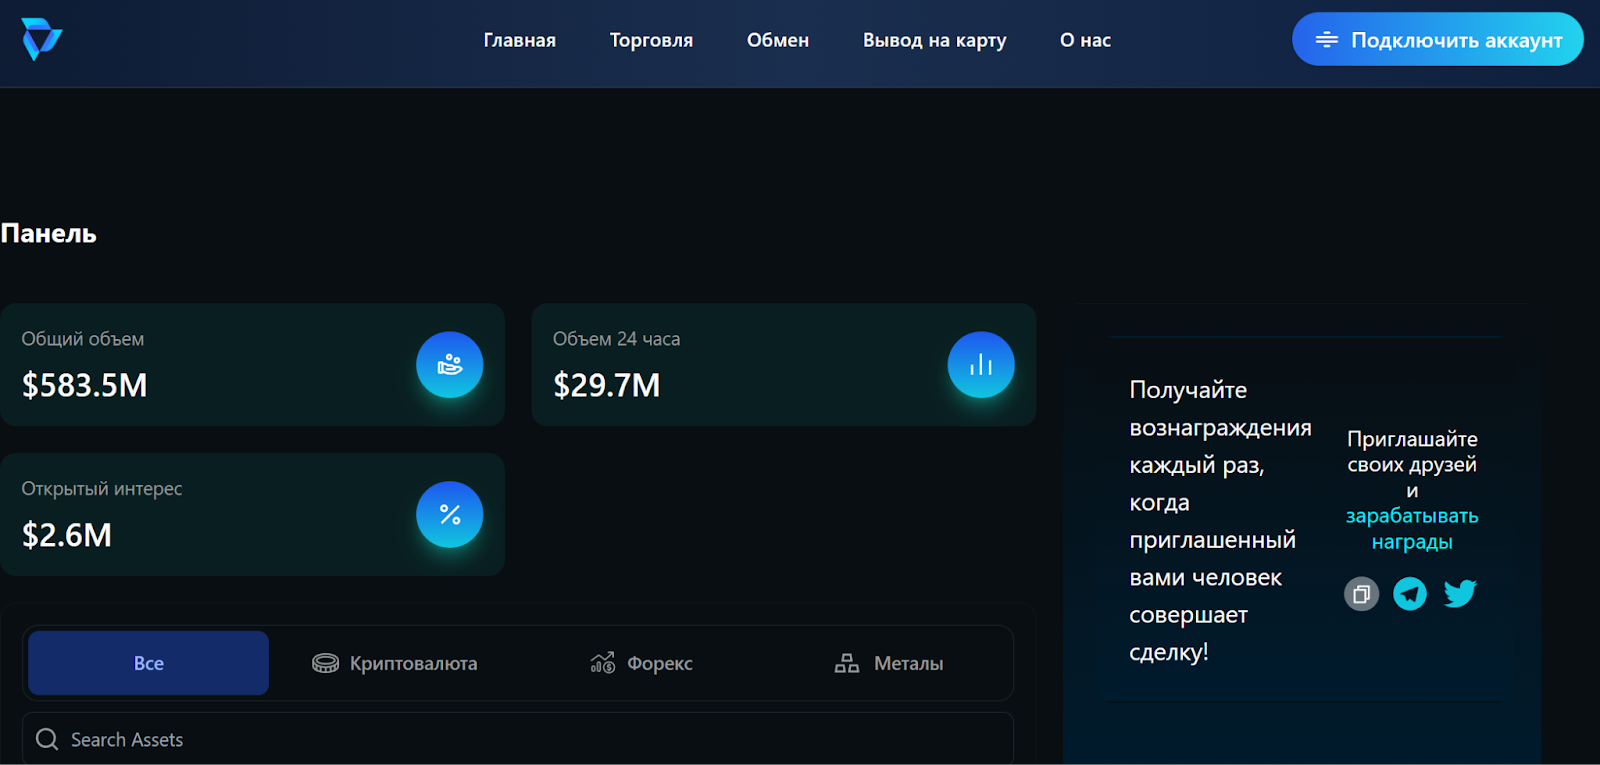Navigate to Вывод на карту

(x=934, y=40)
